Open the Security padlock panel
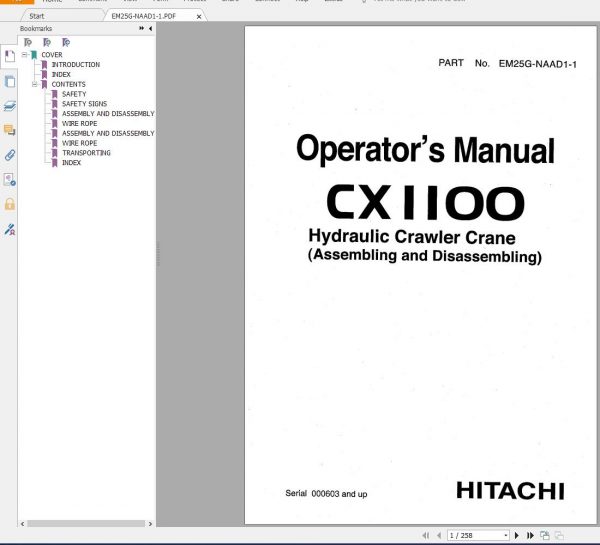 10,204
